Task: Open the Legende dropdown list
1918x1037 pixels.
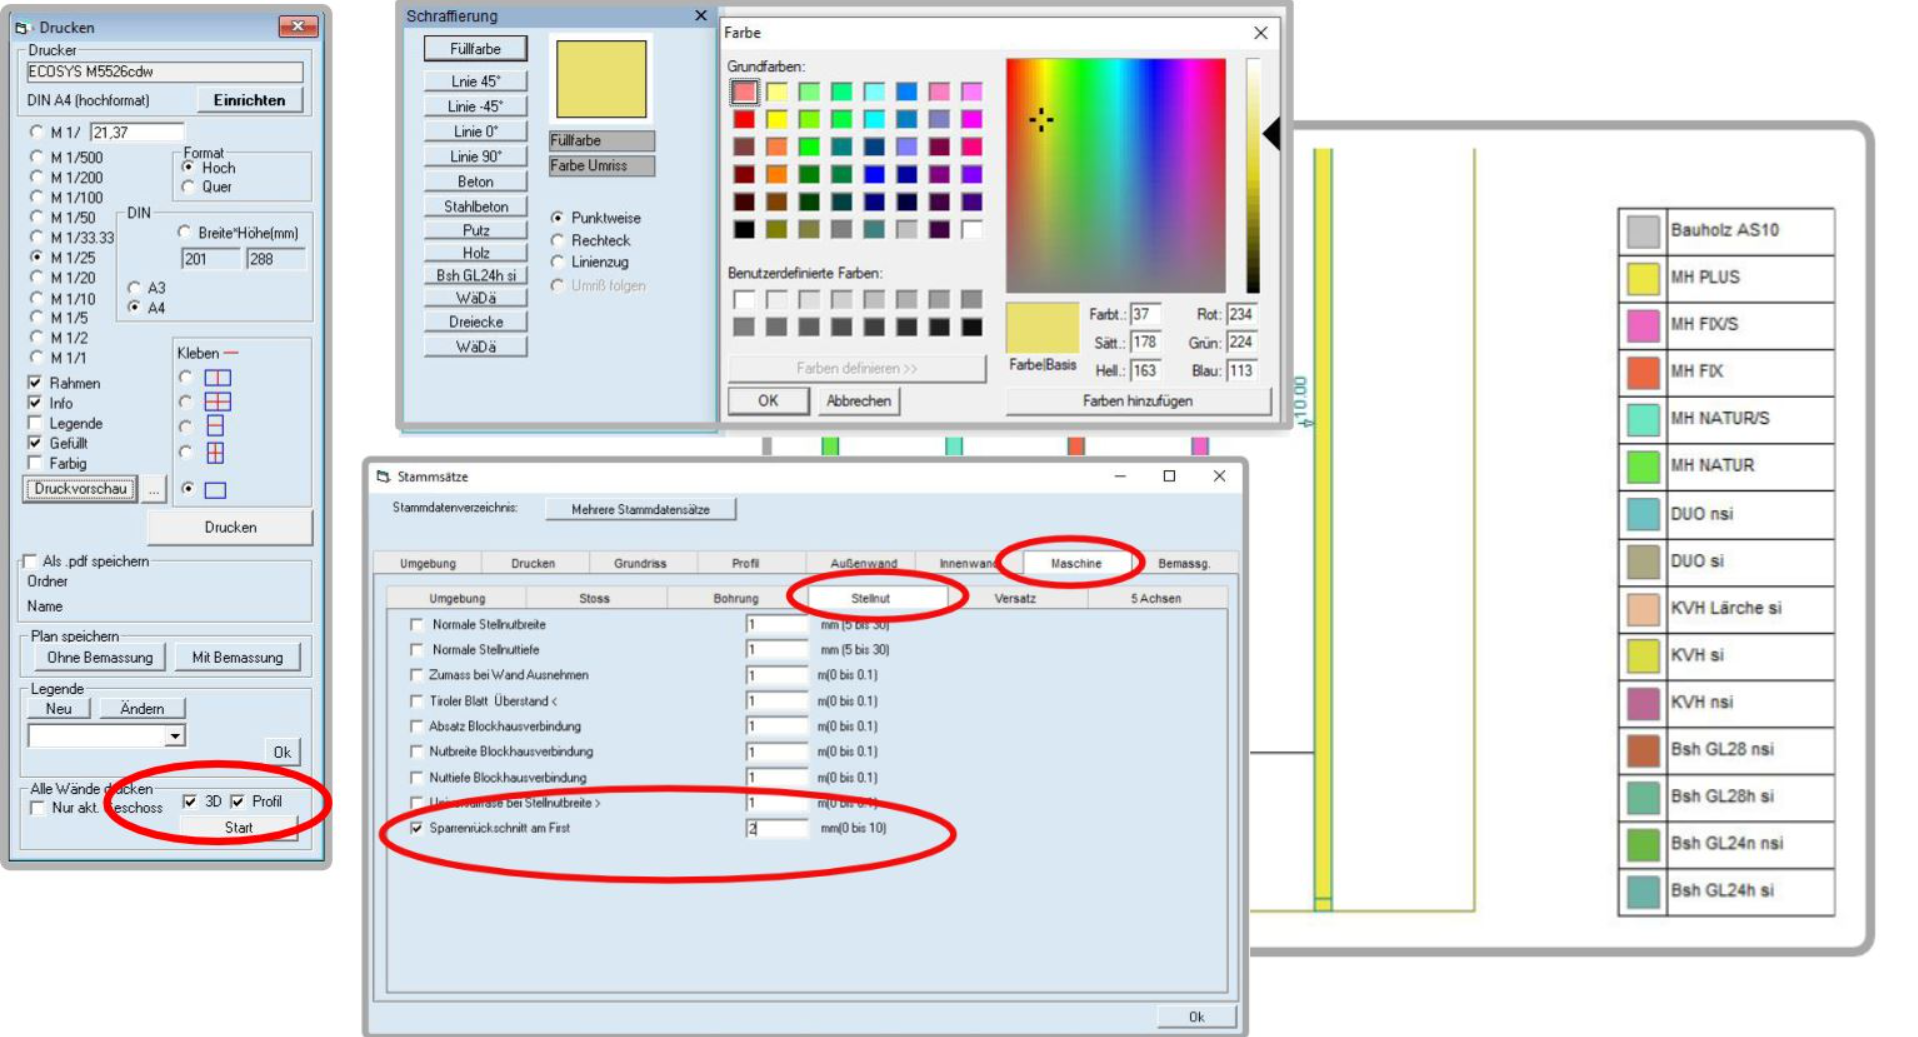Action: pyautogui.click(x=175, y=736)
